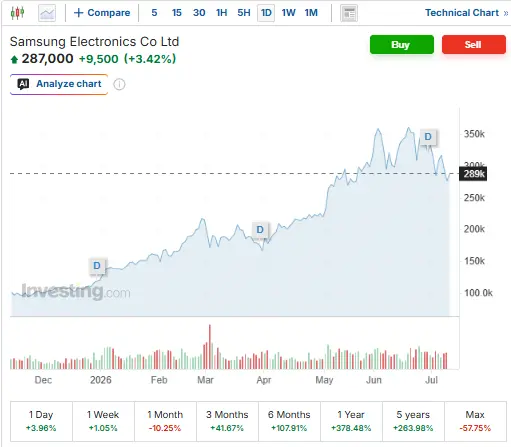Select the Max performance range

tap(475, 421)
